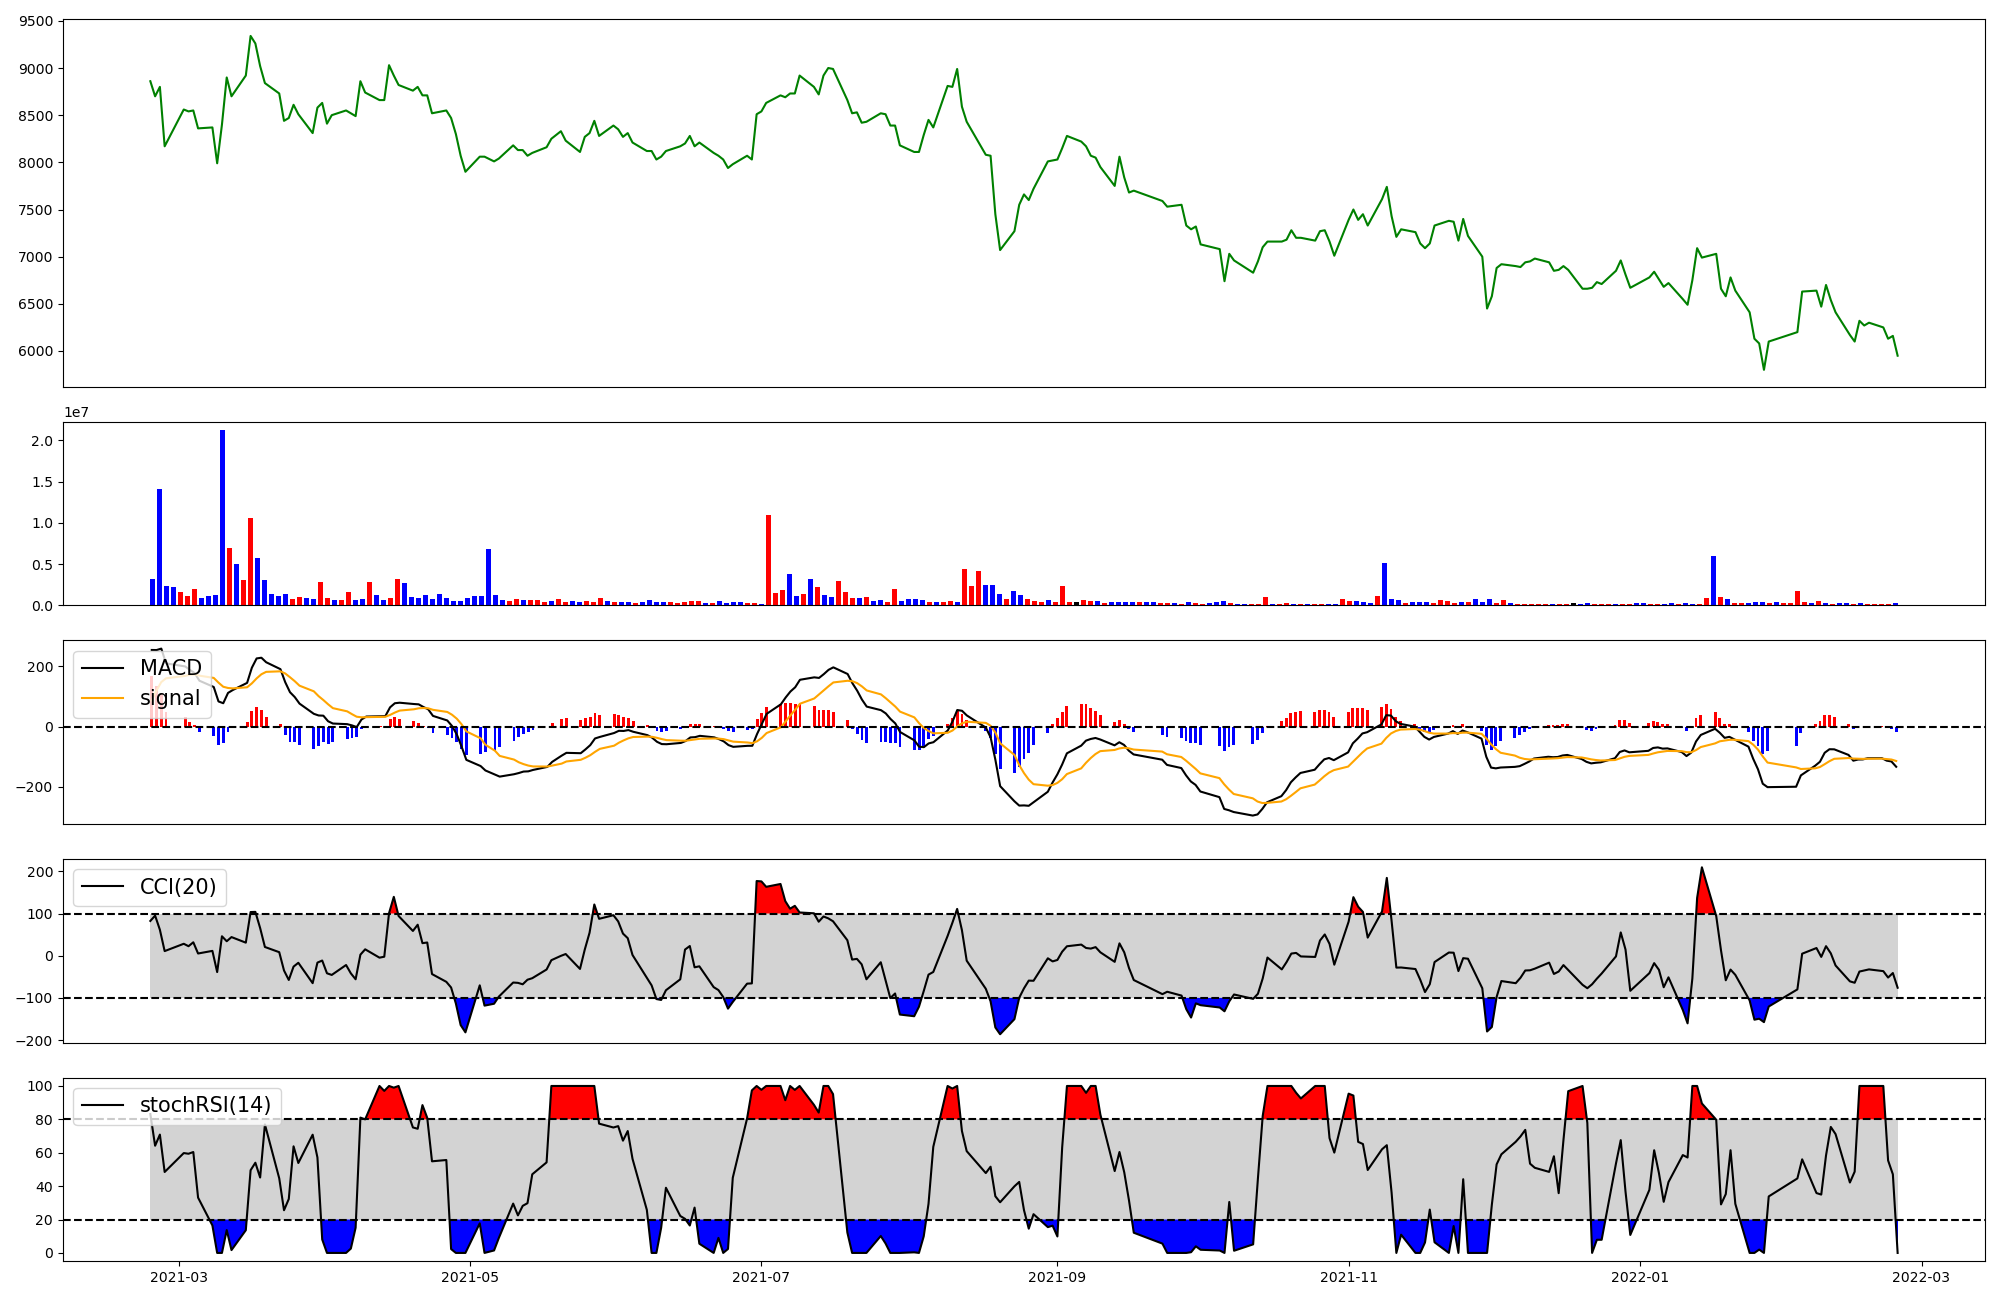Click the tall red volume bar in July 2021
This screenshot has height=1300, width=2000.
(768, 560)
